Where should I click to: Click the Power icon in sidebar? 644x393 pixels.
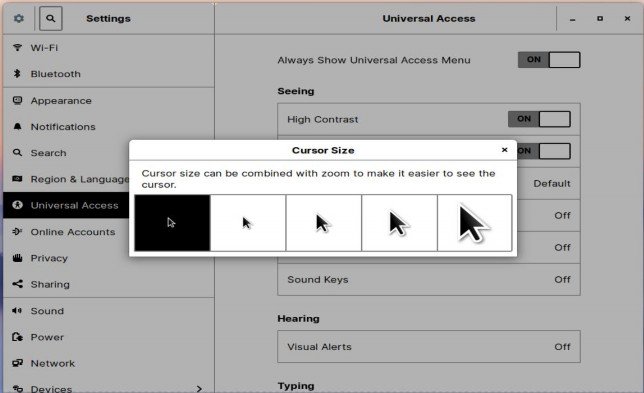point(17,337)
